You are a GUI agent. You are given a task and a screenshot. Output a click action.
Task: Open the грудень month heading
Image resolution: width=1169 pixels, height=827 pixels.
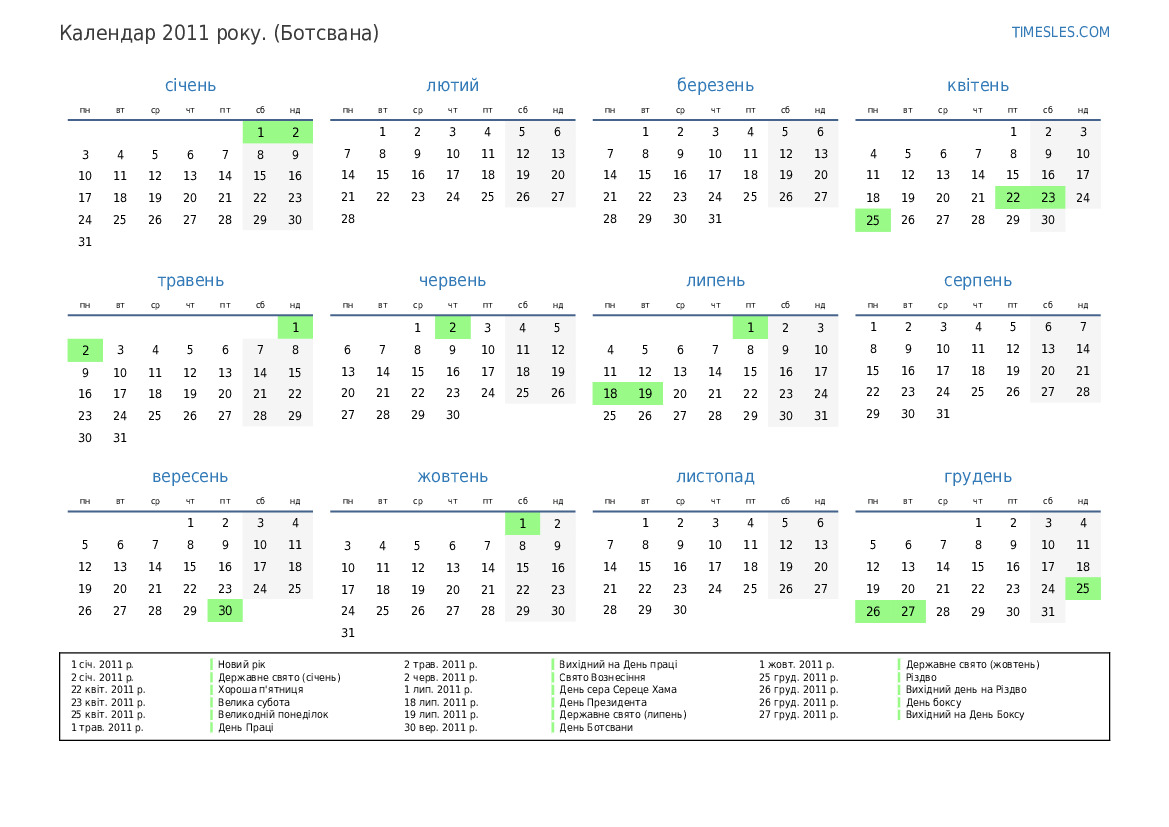tap(977, 477)
